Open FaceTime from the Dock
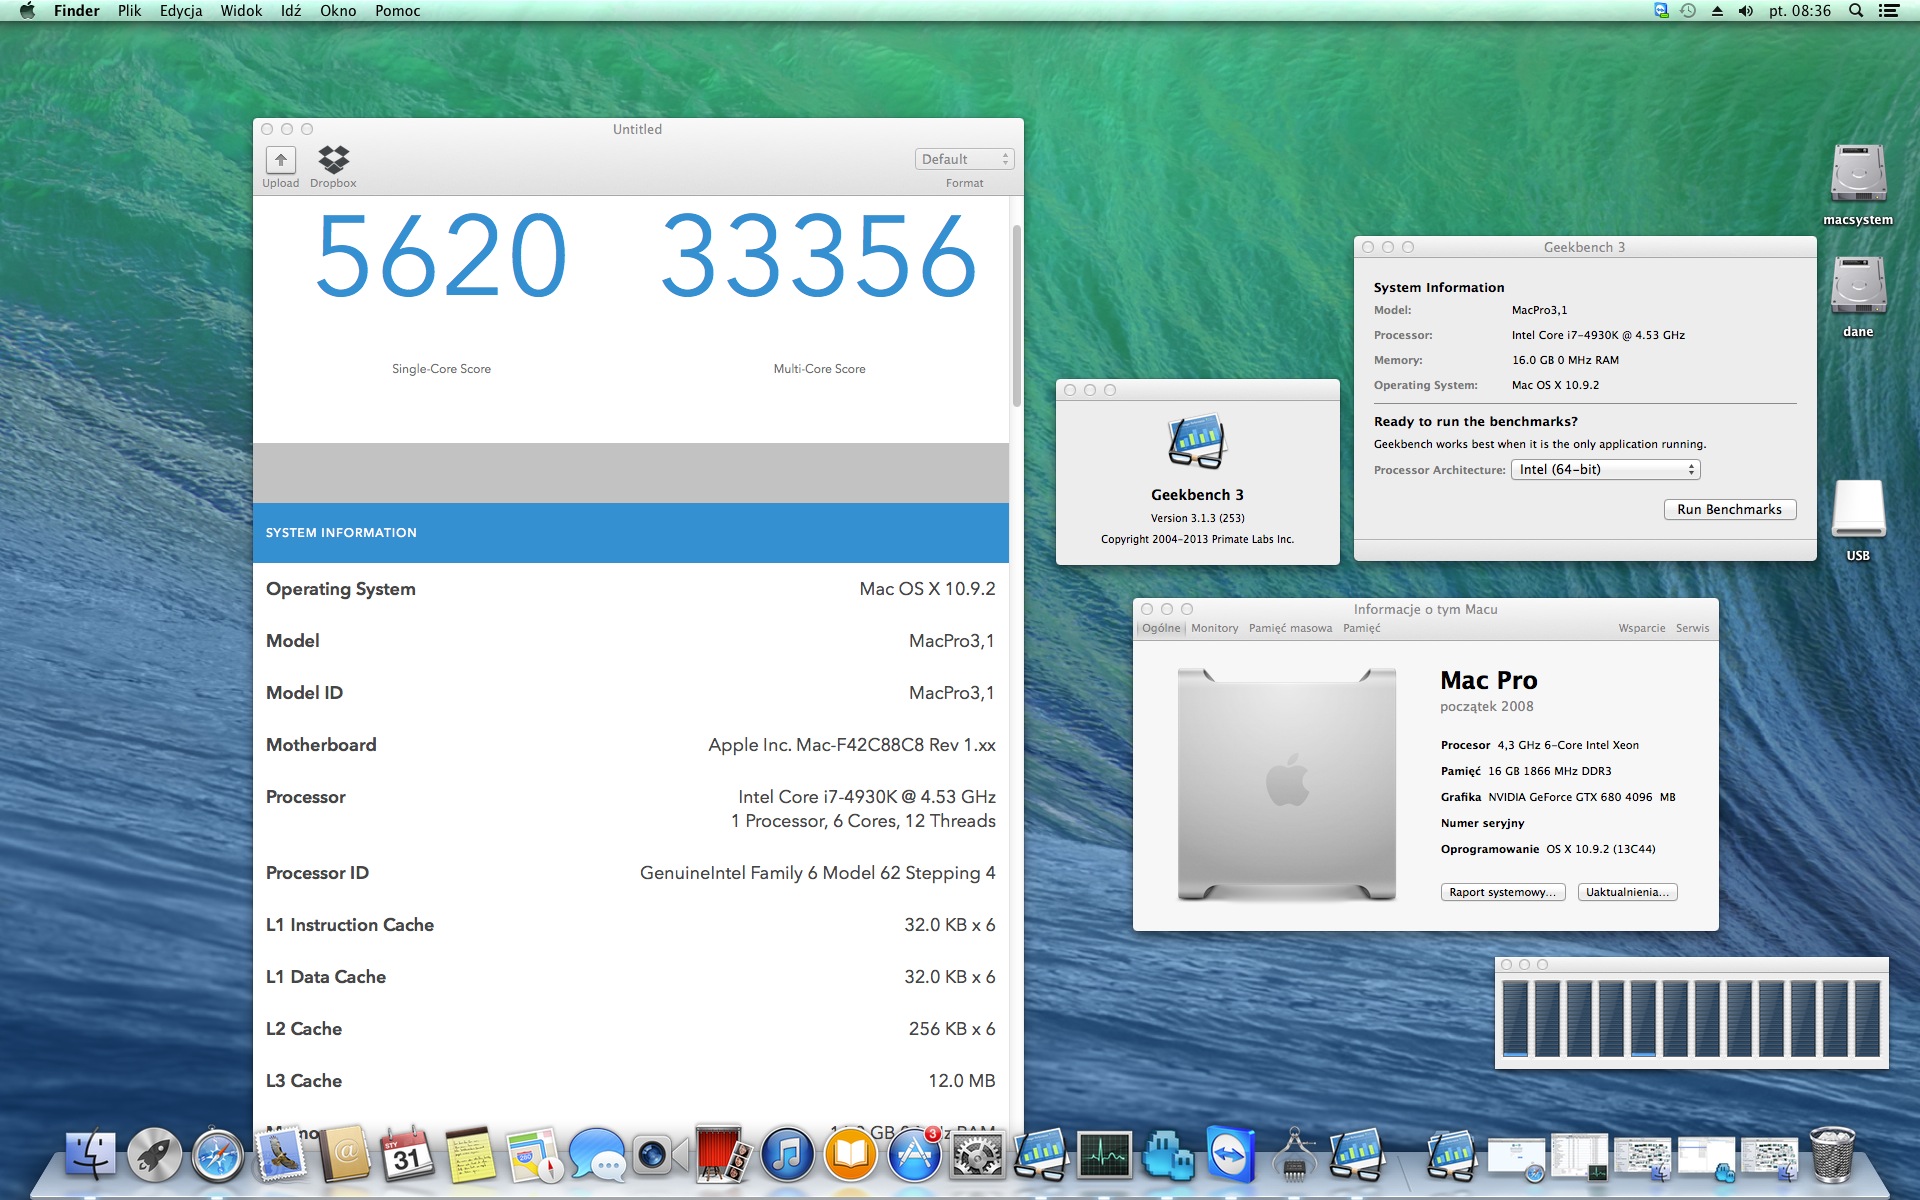This screenshot has height=1200, width=1920. point(660,1156)
